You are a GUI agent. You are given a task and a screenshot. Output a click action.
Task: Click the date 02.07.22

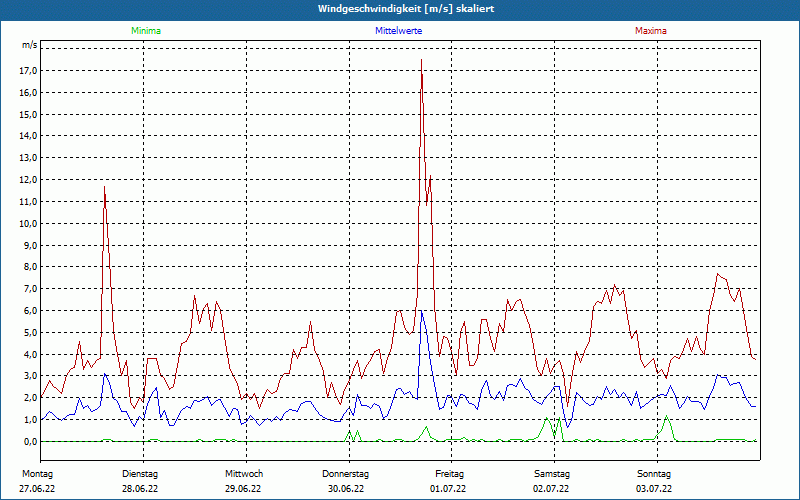(551, 489)
